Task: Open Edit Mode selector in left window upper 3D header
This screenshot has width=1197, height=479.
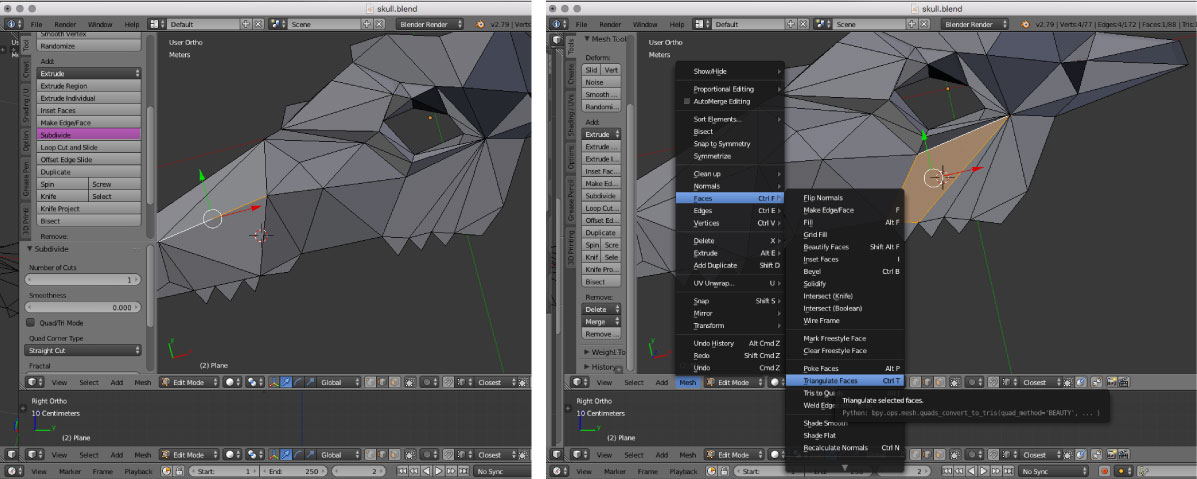Action: pyautogui.click(x=189, y=382)
